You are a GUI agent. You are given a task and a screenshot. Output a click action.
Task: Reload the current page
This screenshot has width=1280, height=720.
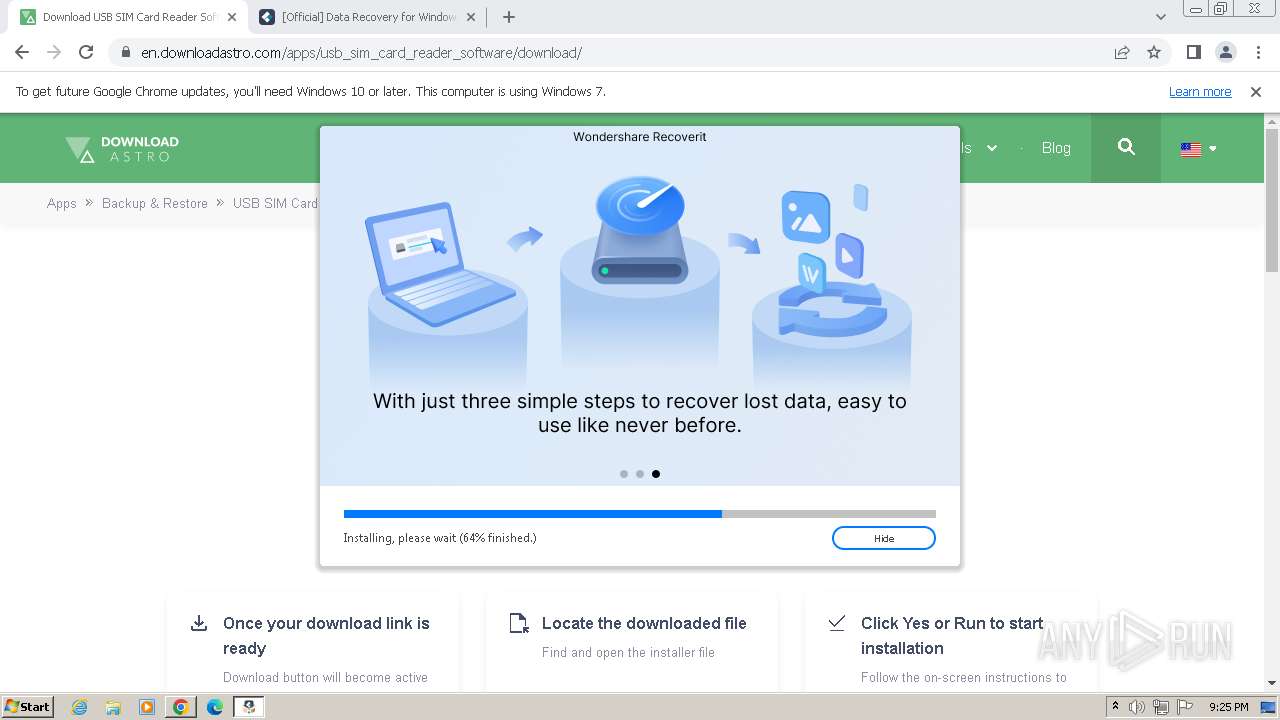(86, 52)
